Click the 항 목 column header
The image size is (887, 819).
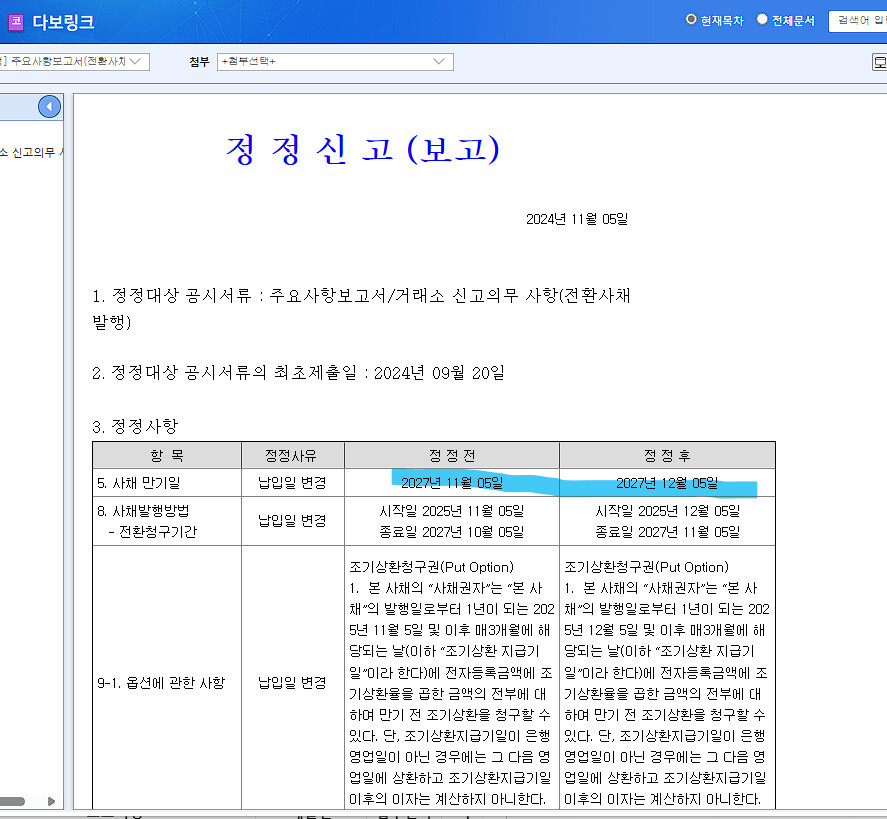click(167, 455)
